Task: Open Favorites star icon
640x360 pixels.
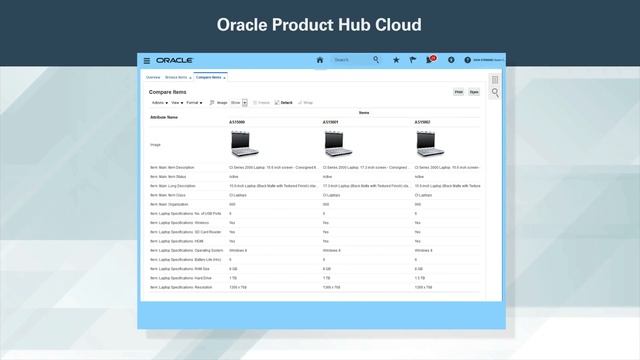Action: click(x=396, y=60)
